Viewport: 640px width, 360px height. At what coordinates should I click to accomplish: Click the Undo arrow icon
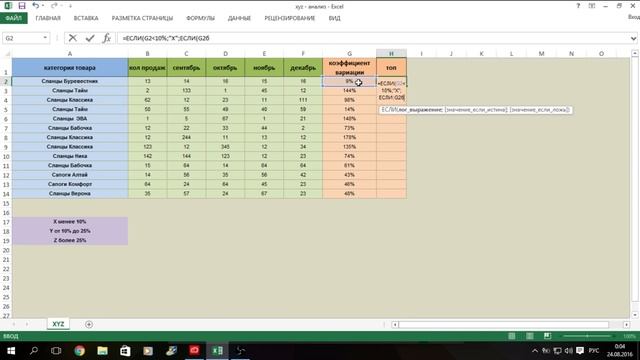pyautogui.click(x=36, y=6)
